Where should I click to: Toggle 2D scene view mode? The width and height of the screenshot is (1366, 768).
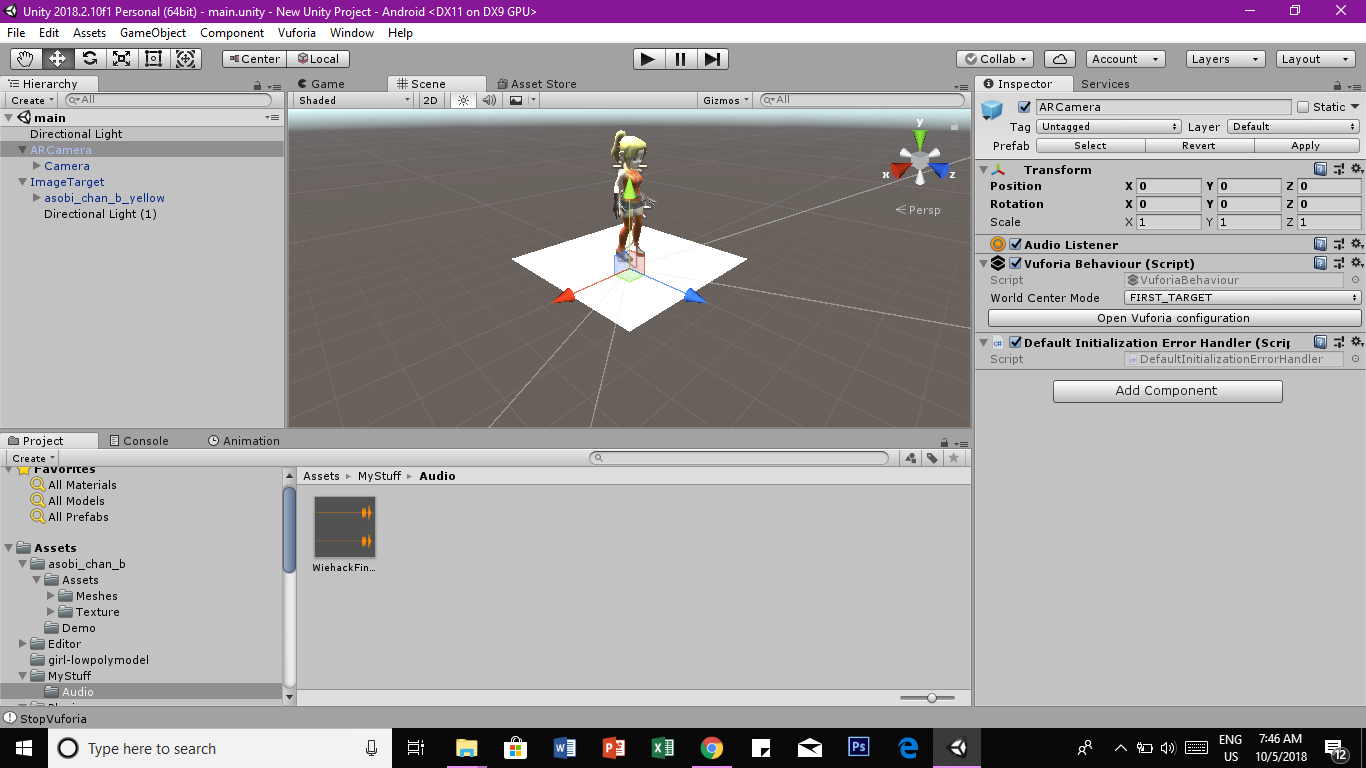click(430, 100)
